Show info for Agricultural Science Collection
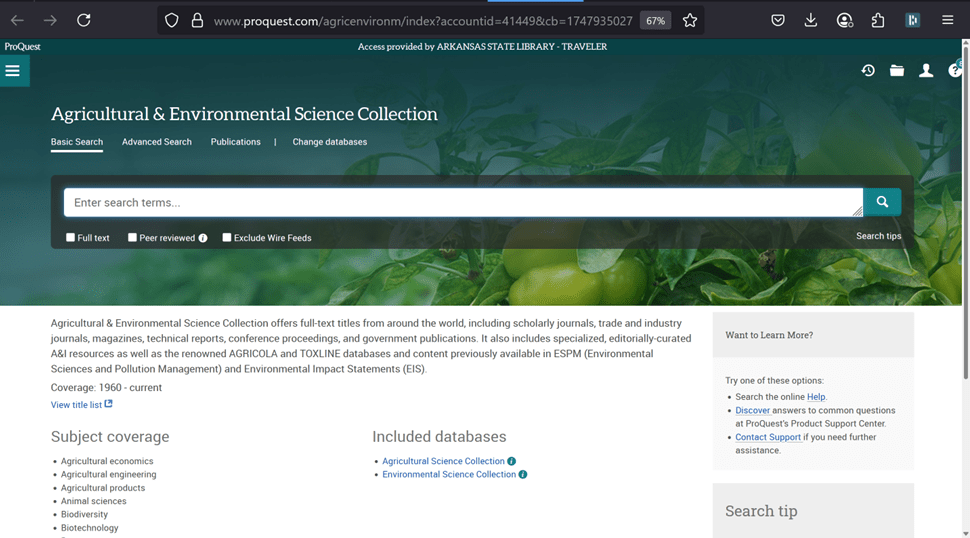 [511, 461]
